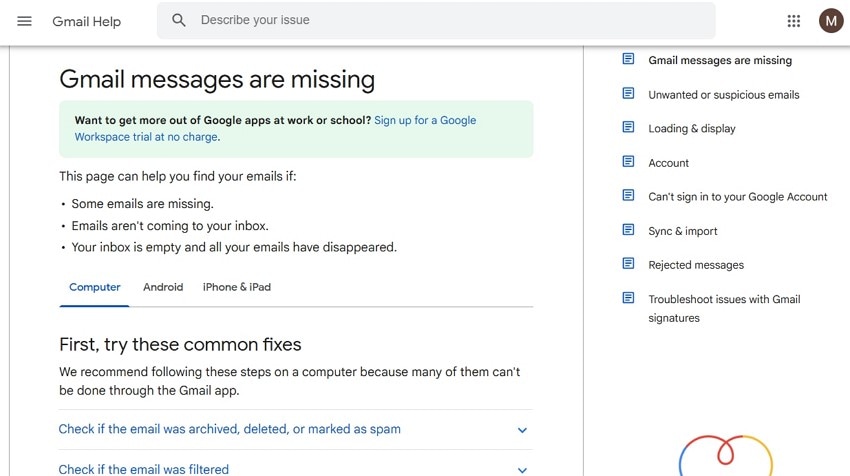Expand the email was filtered section
This screenshot has width=850, height=476.
143,469
